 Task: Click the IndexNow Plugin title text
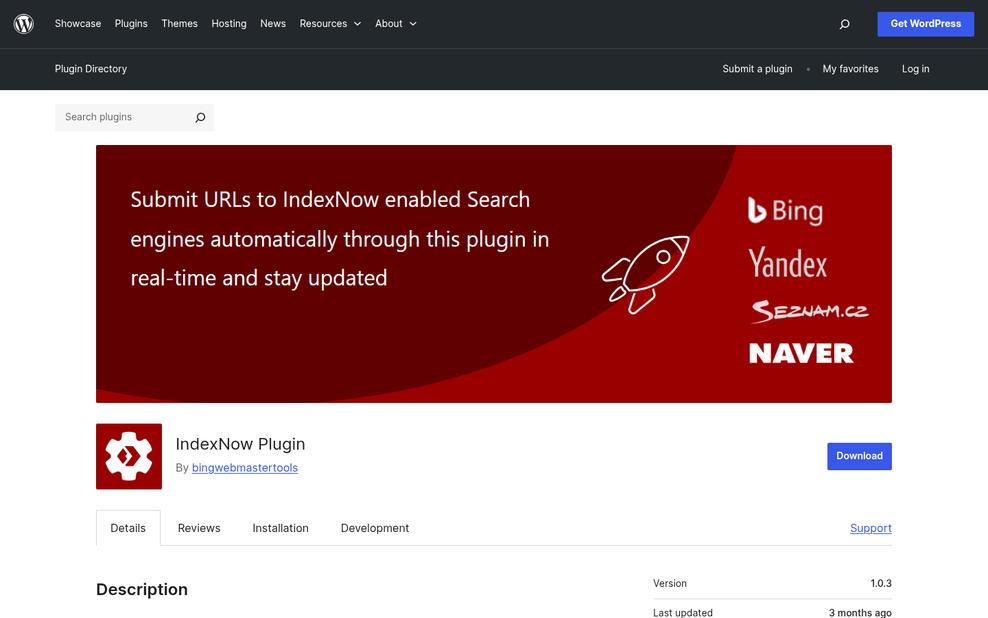click(x=240, y=444)
